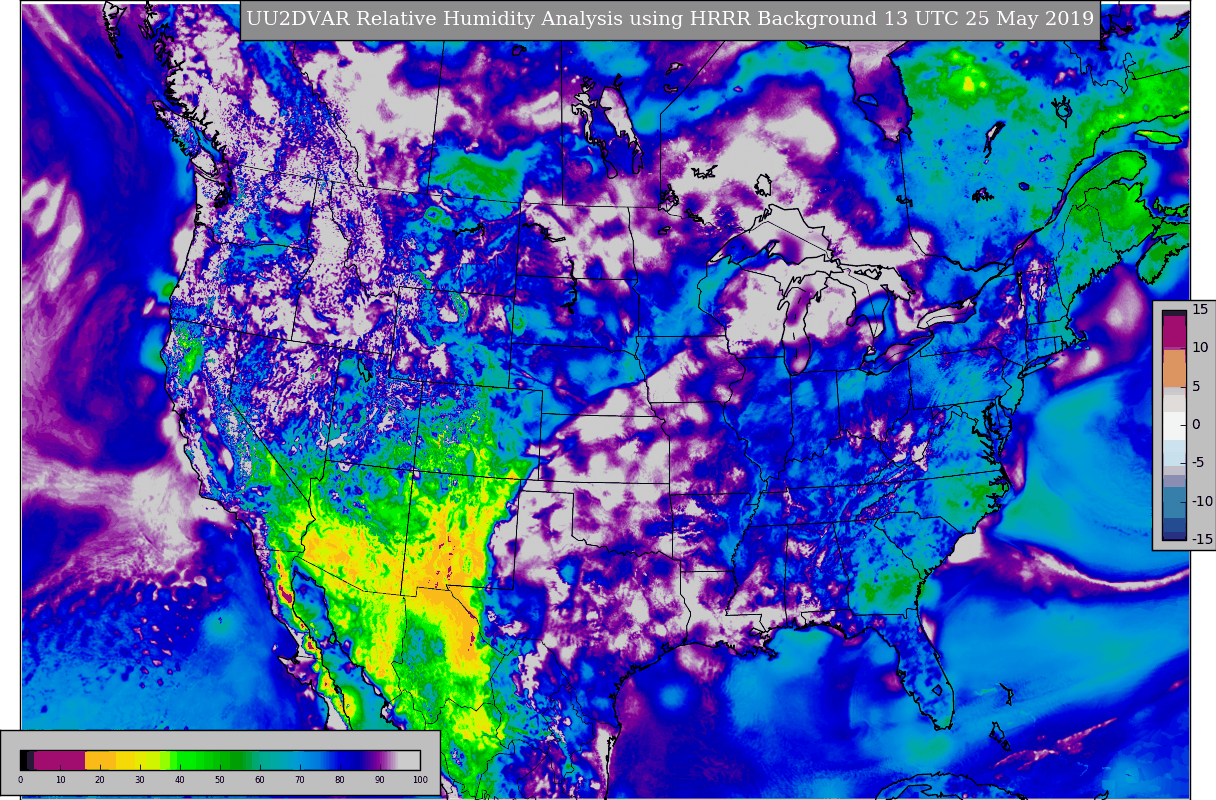Viewport: 1216px width, 800px height.
Task: Pick the white swatch at the humidity colorbar end
Action: [x=410, y=760]
